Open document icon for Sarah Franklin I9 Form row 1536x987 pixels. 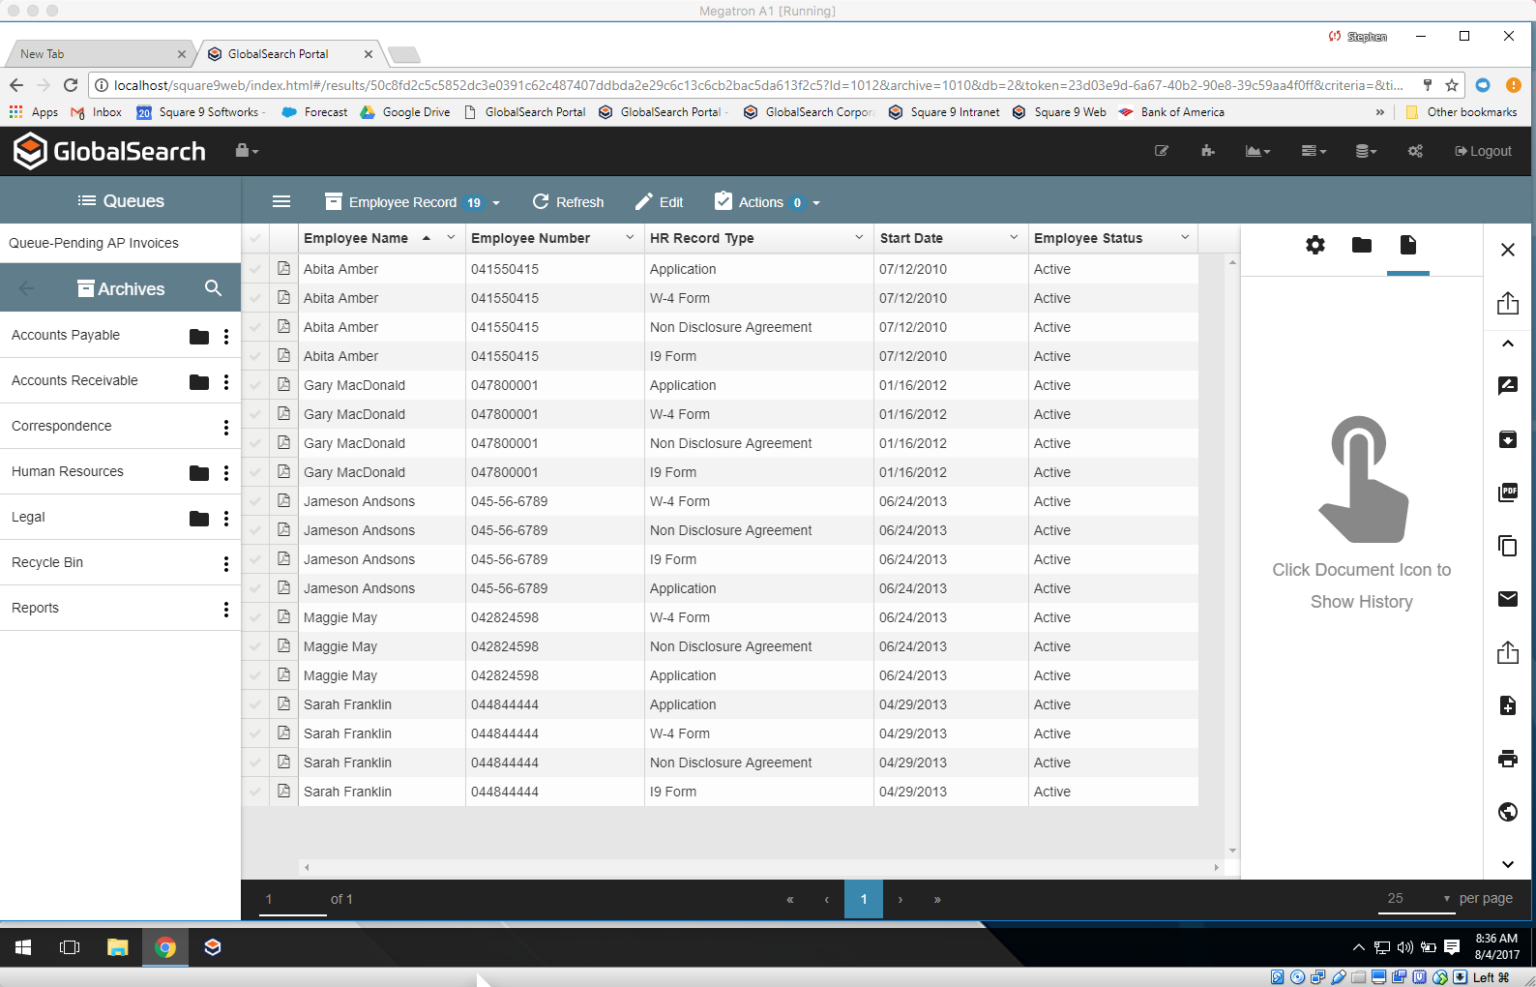(284, 790)
